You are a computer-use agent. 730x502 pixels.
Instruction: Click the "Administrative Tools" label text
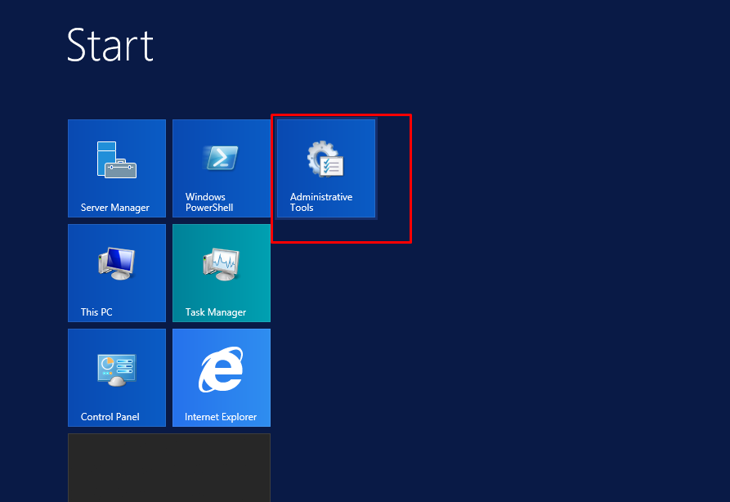tap(320, 203)
